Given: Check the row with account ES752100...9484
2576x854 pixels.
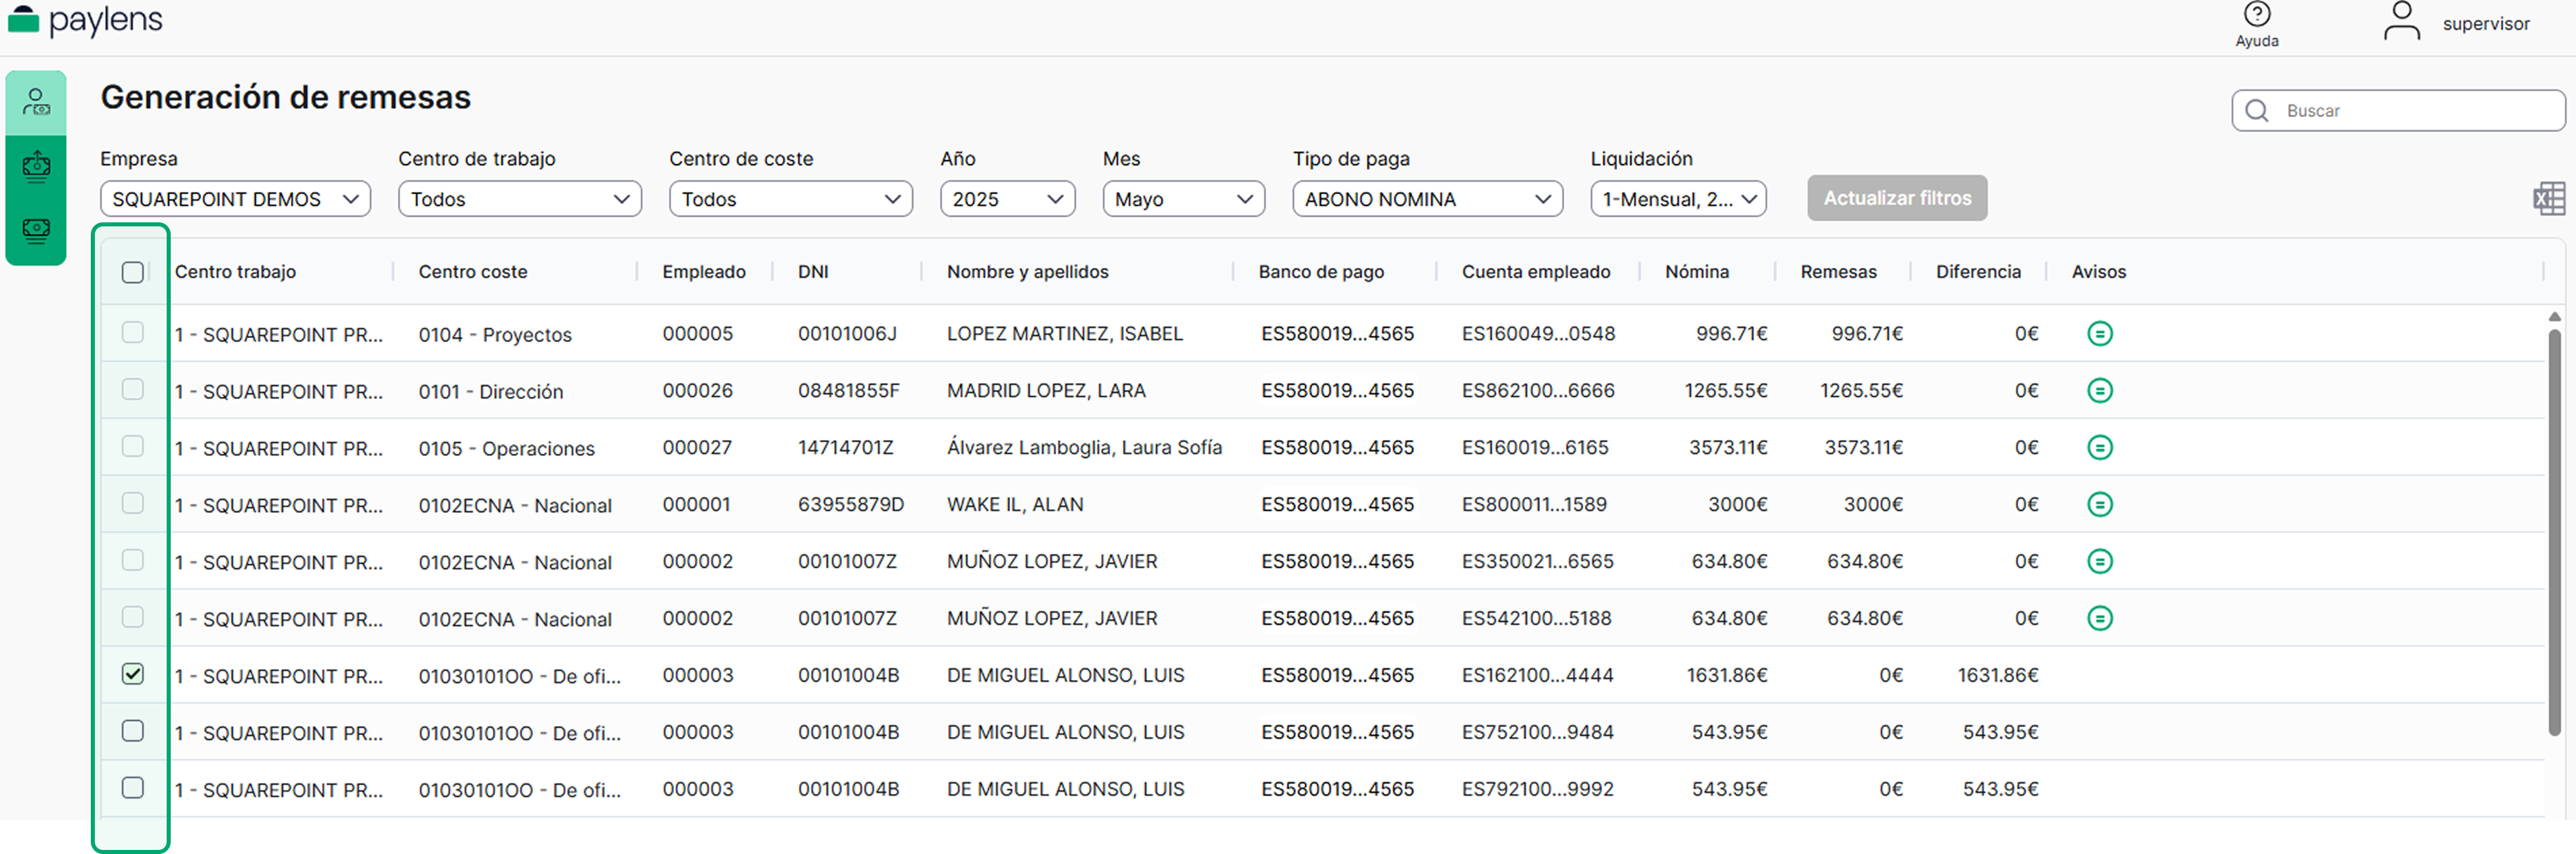Looking at the screenshot, I should (x=132, y=732).
